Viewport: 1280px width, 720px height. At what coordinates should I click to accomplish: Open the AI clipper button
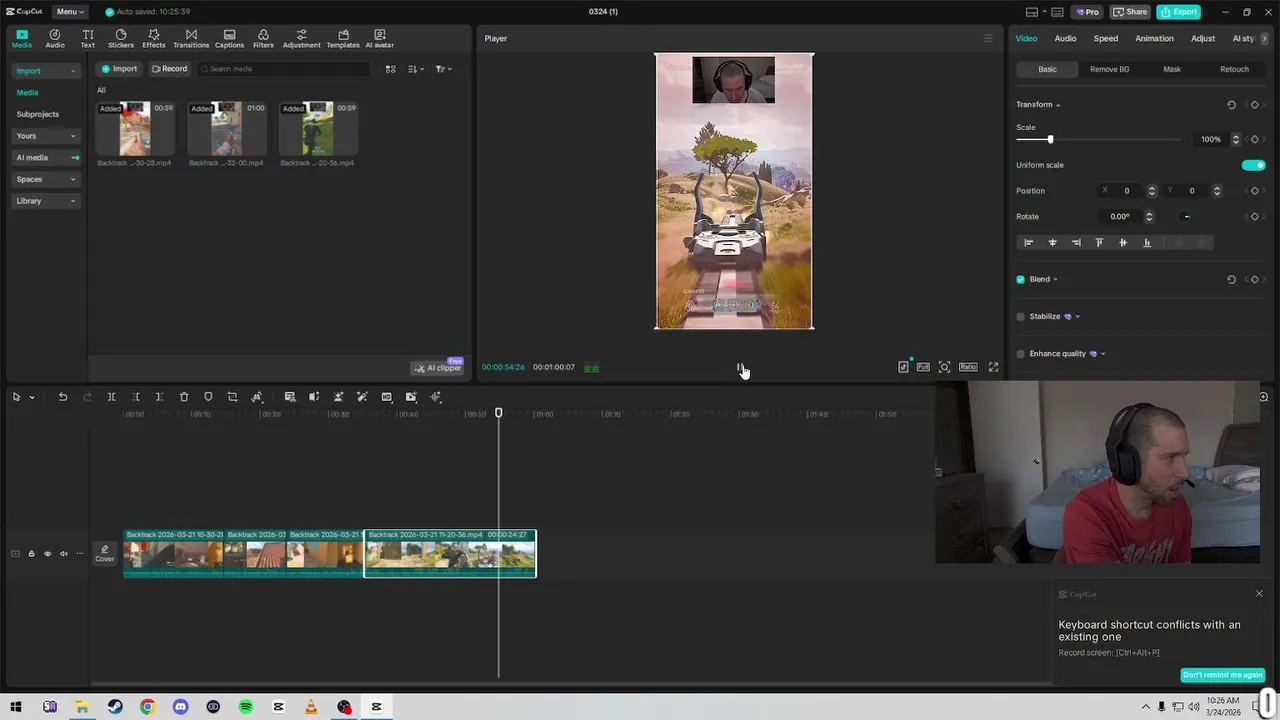coord(438,368)
